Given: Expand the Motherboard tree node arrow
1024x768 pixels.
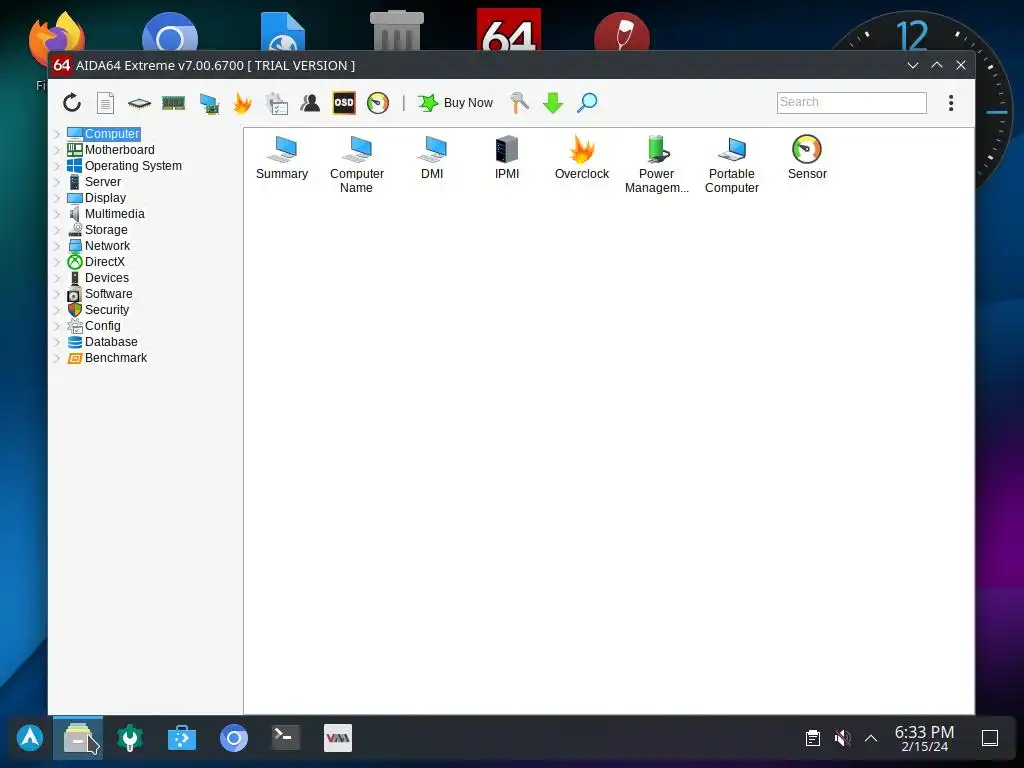Looking at the screenshot, I should click(57, 150).
